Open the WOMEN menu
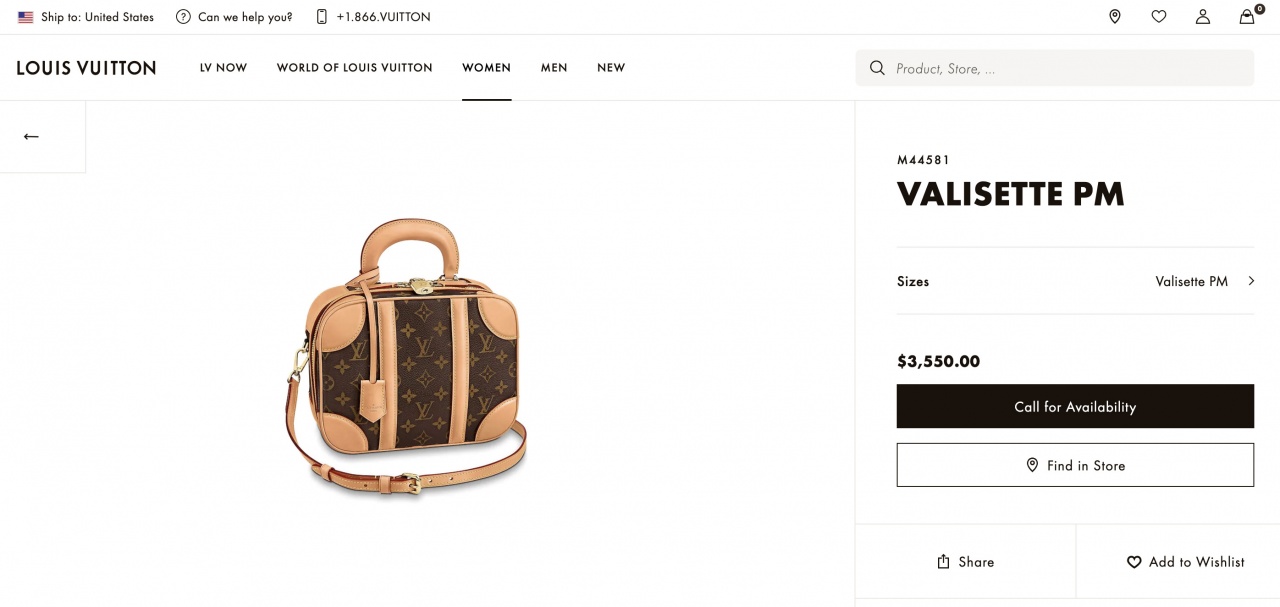 pos(486,68)
